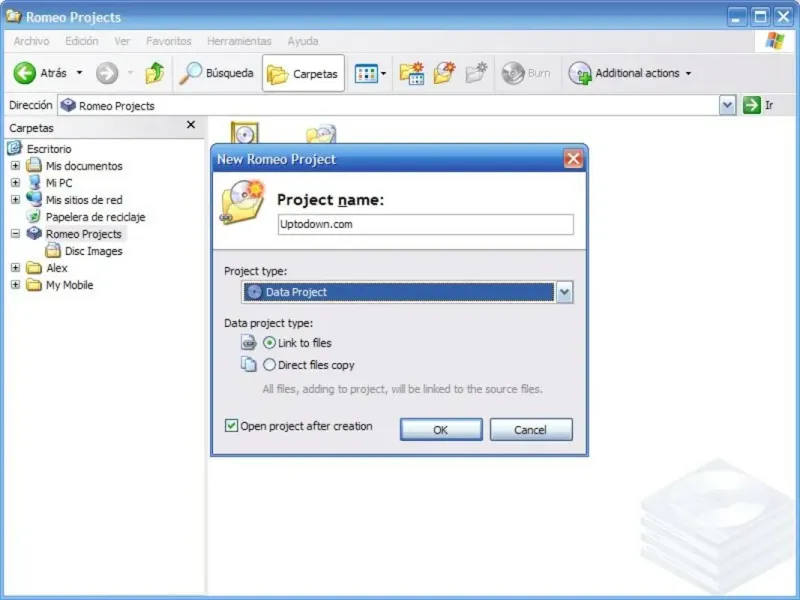Click the greyed-out folder star toolbar icon

coord(477,73)
